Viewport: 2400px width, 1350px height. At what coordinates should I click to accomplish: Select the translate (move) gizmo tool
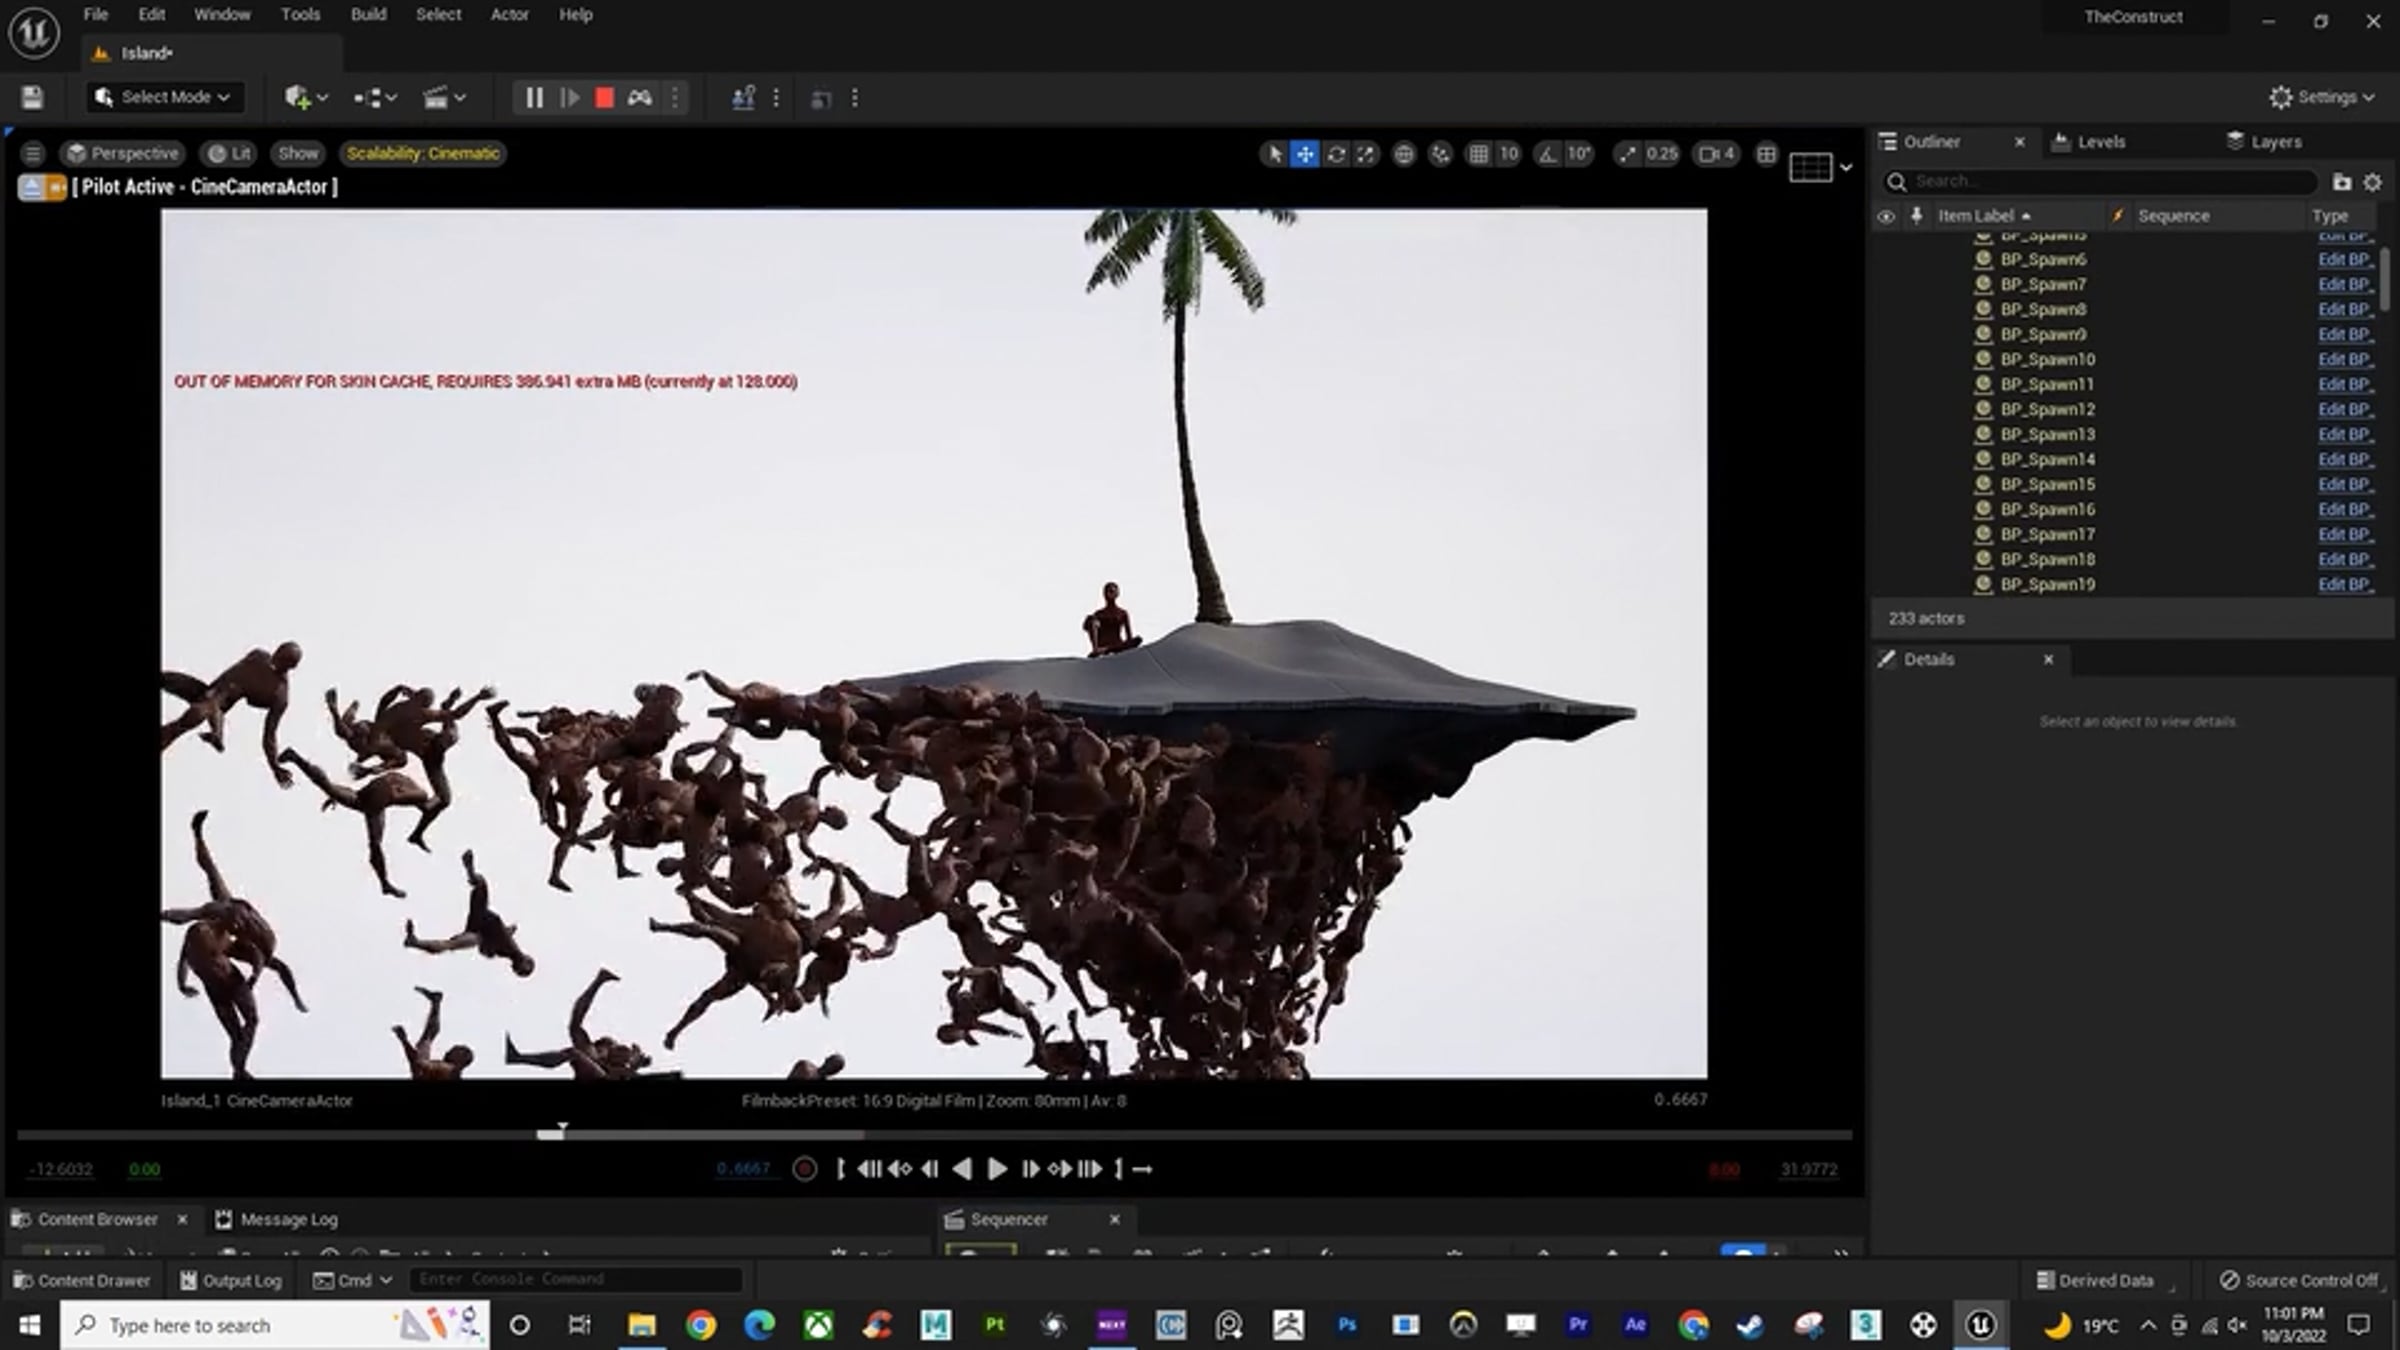1305,154
